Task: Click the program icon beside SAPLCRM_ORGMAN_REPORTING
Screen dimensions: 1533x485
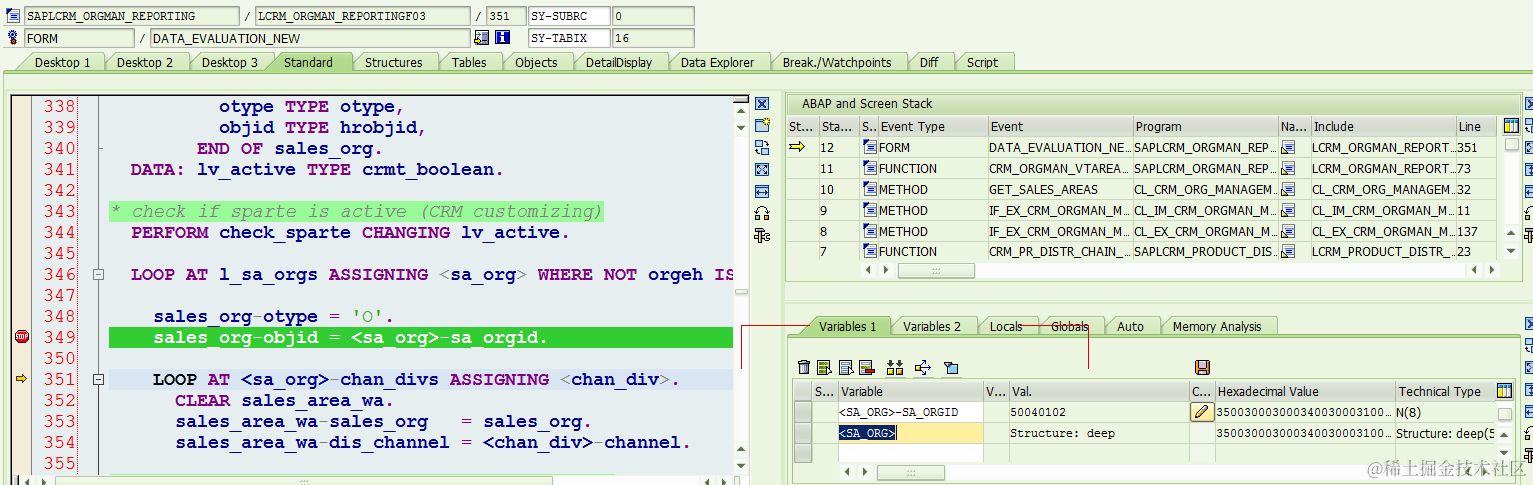Action: click(13, 16)
